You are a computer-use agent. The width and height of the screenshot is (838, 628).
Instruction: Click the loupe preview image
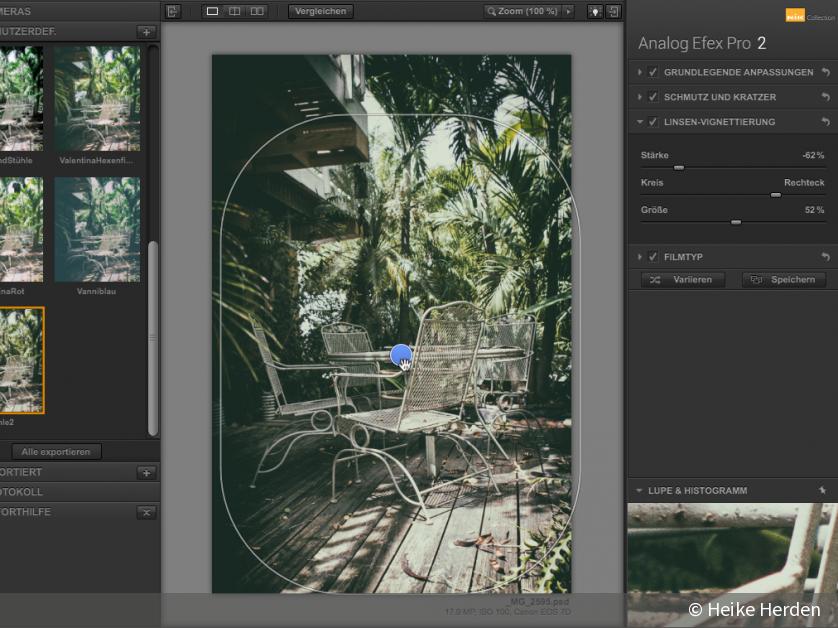click(x=733, y=565)
